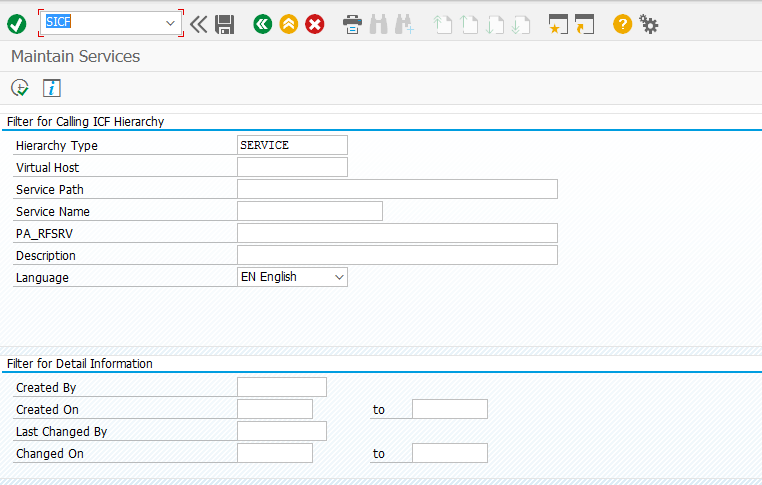Viewport: 762px width, 485px height.
Task: Open Help via the yellow question mark icon
Action: [623, 24]
